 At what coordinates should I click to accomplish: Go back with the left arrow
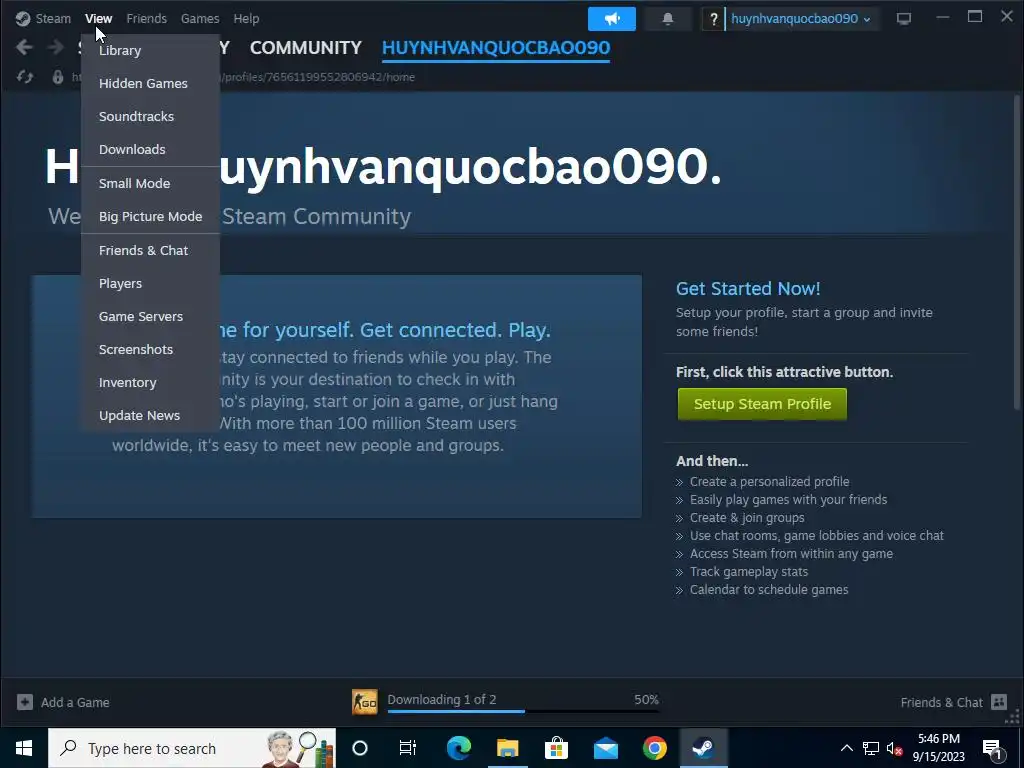[24, 47]
